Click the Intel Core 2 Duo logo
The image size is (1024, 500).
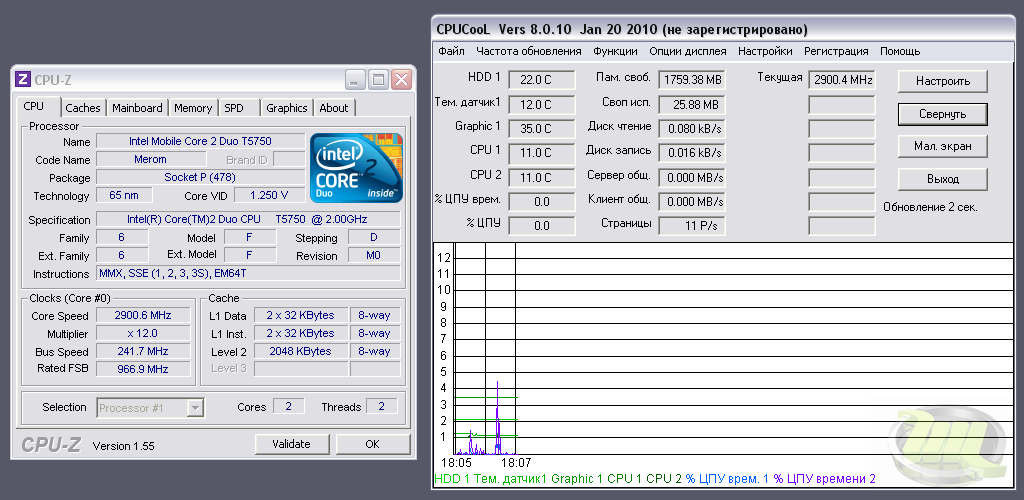[x=356, y=168]
